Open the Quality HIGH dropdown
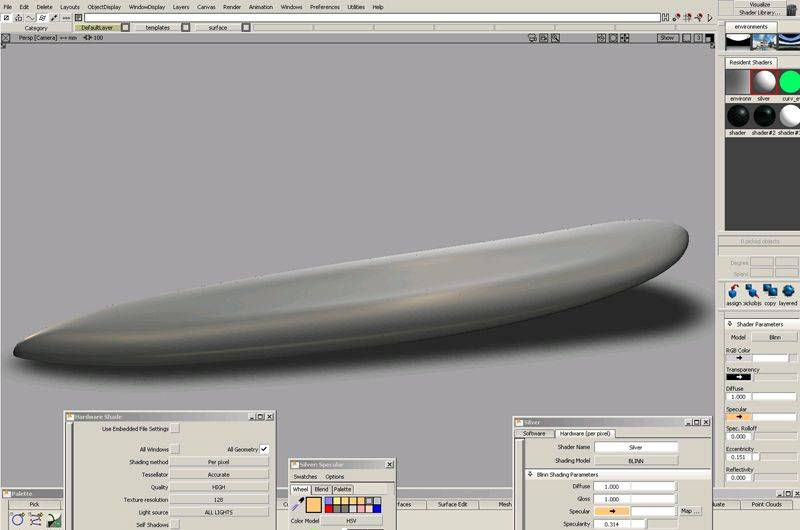 pyautogui.click(x=219, y=487)
